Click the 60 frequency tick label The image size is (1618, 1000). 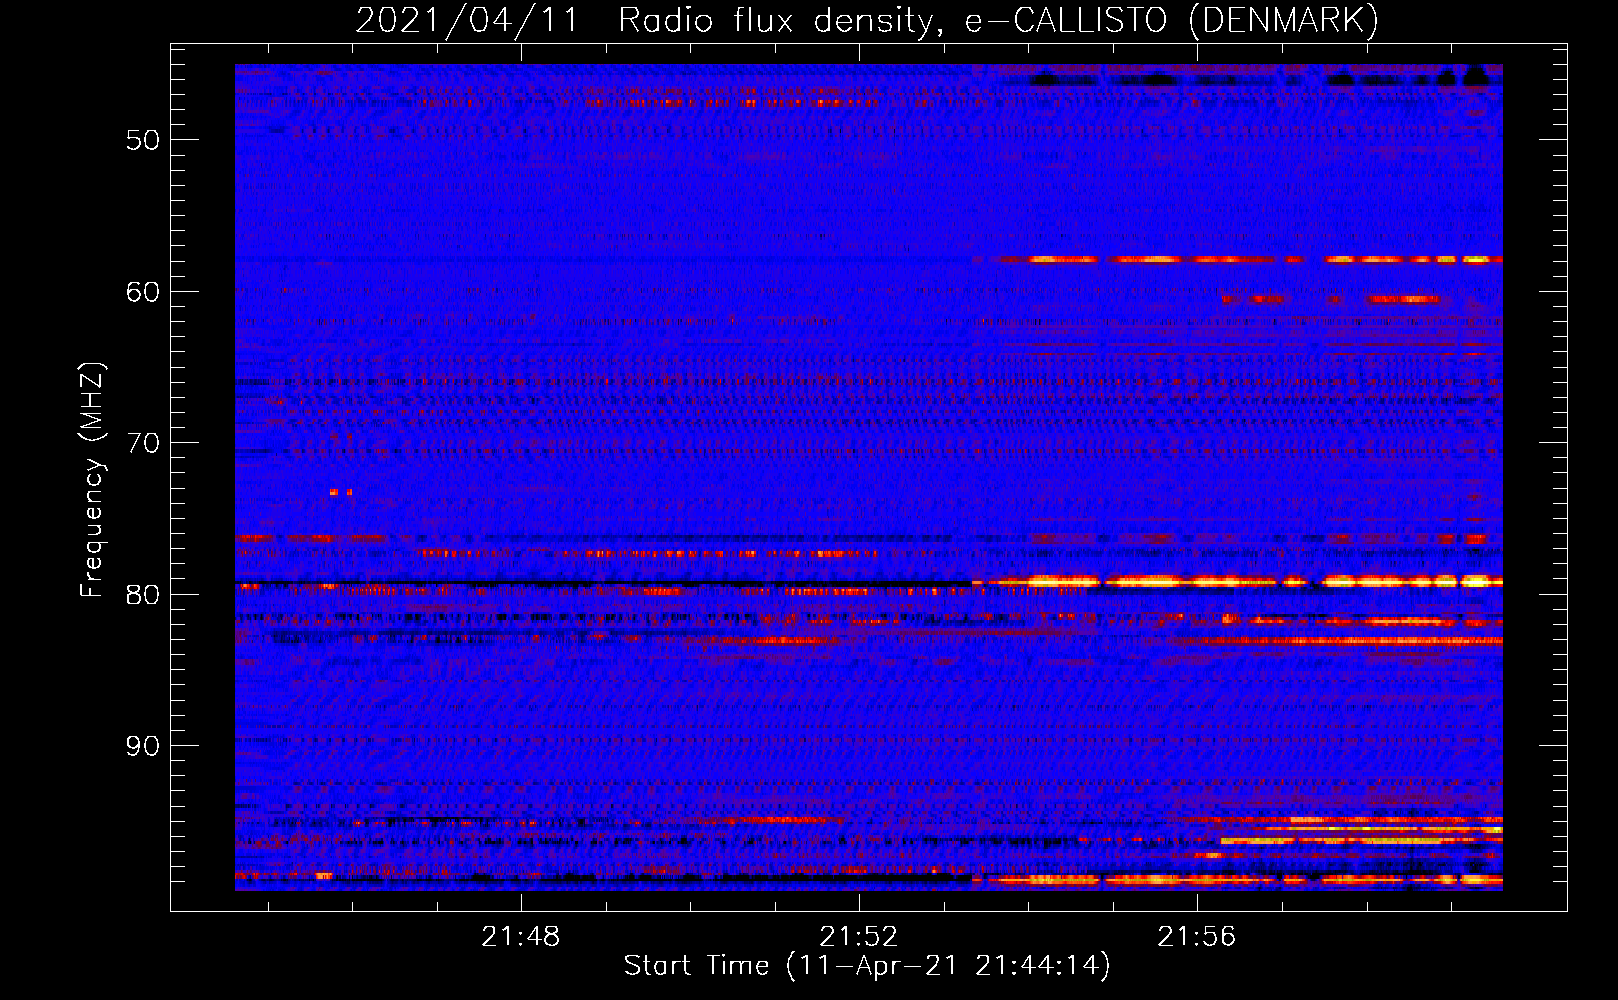click(143, 292)
